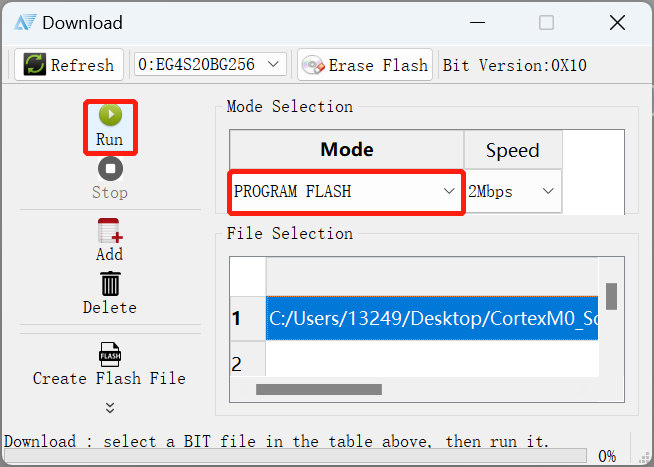Click the Download app logo in title bar
This screenshot has height=467, width=654.
coord(25,23)
